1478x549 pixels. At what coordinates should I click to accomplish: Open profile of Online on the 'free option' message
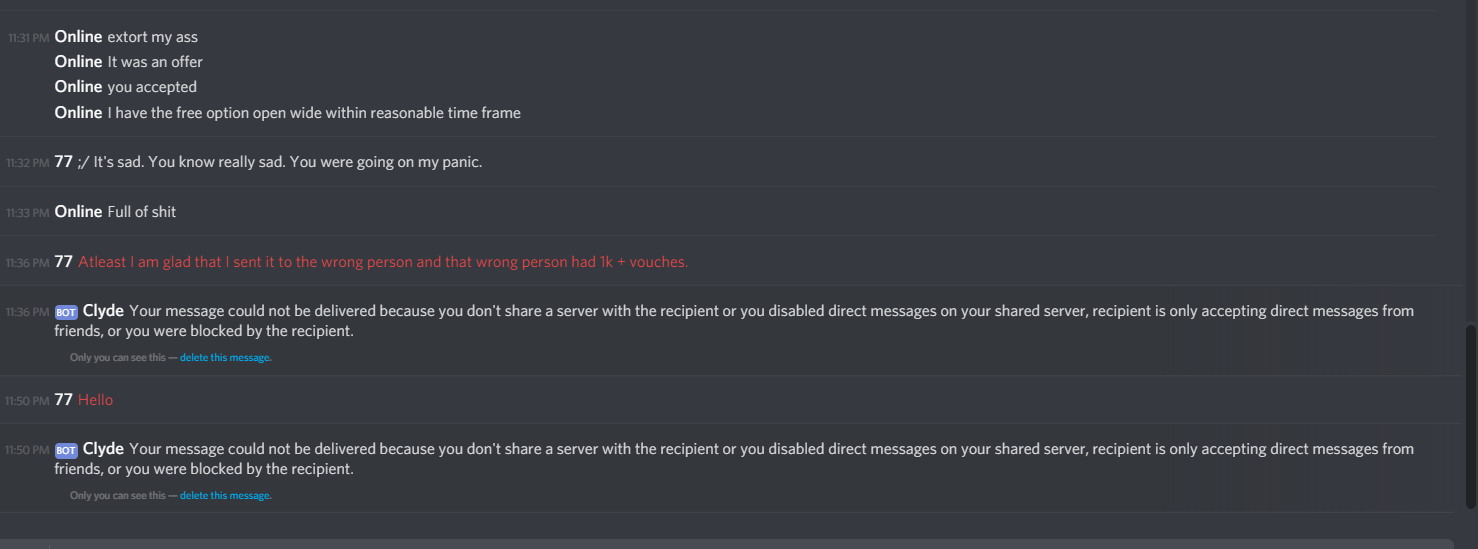pyautogui.click(x=78, y=113)
